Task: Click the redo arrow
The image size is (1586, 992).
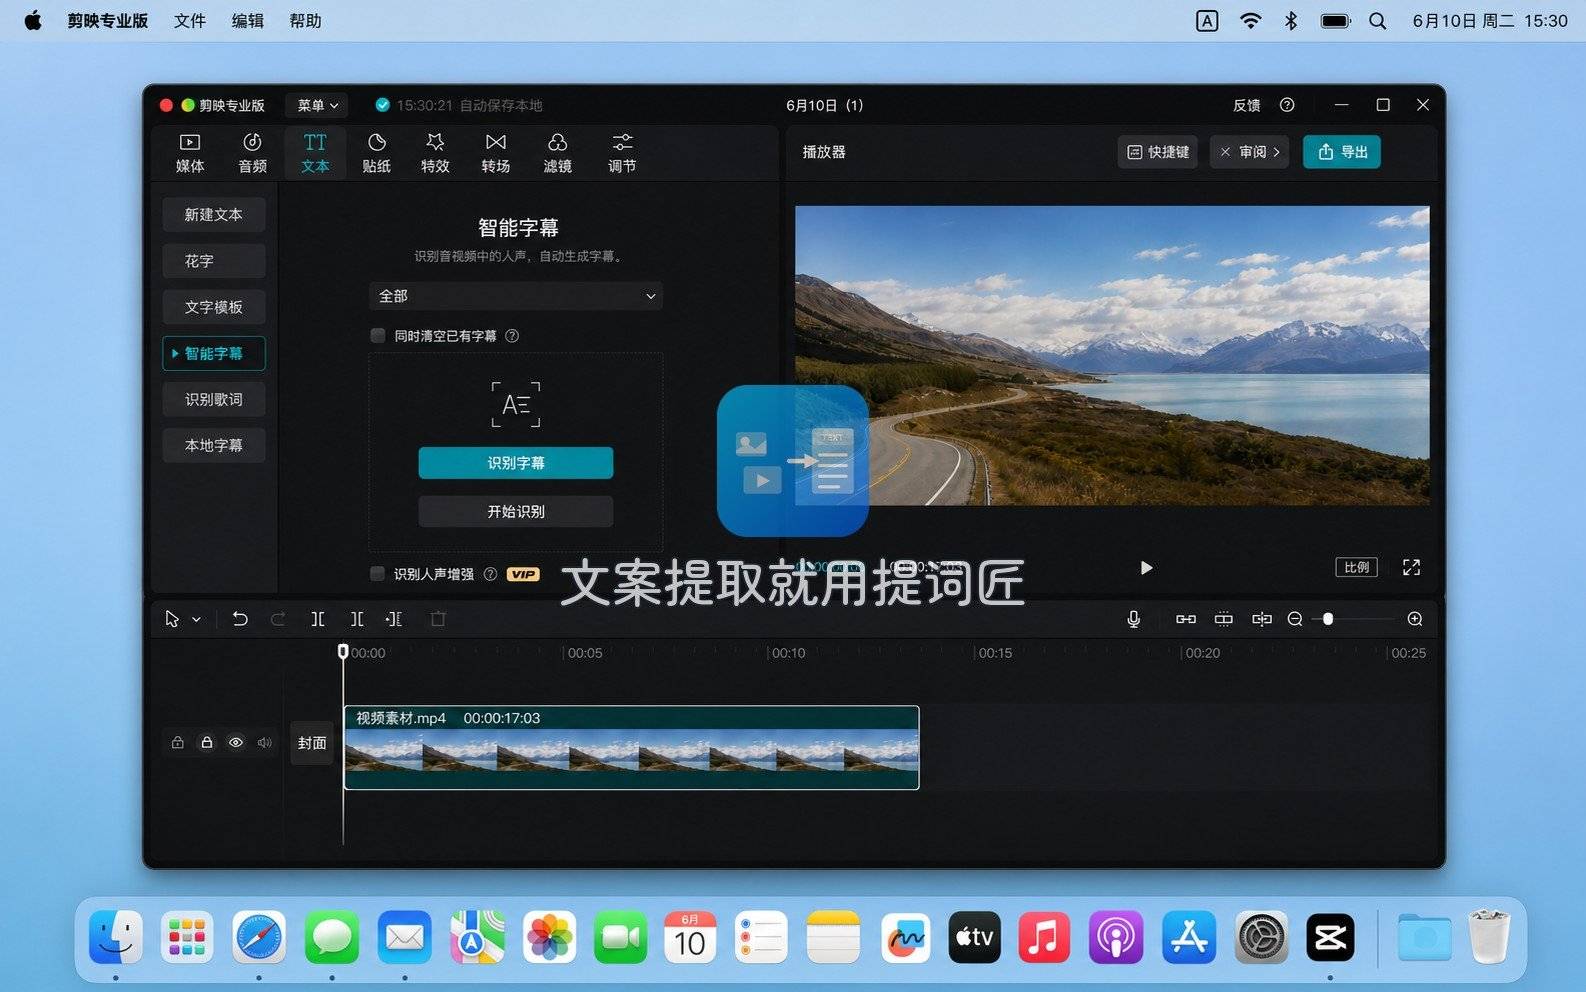Action: 278,619
